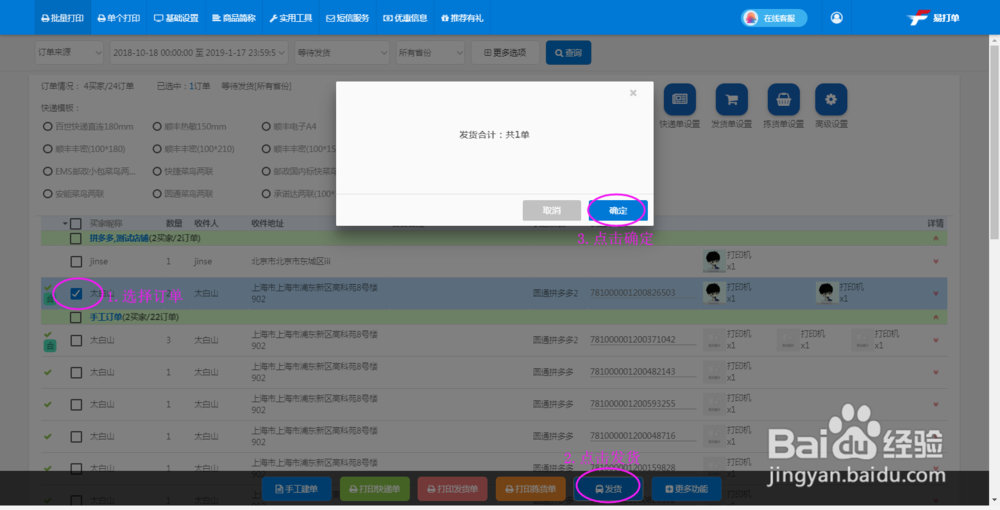The width and height of the screenshot is (1000, 510).
Task: Click the merged-order 合 badge on order 781000001200371042
Action: pyautogui.click(x=50, y=346)
